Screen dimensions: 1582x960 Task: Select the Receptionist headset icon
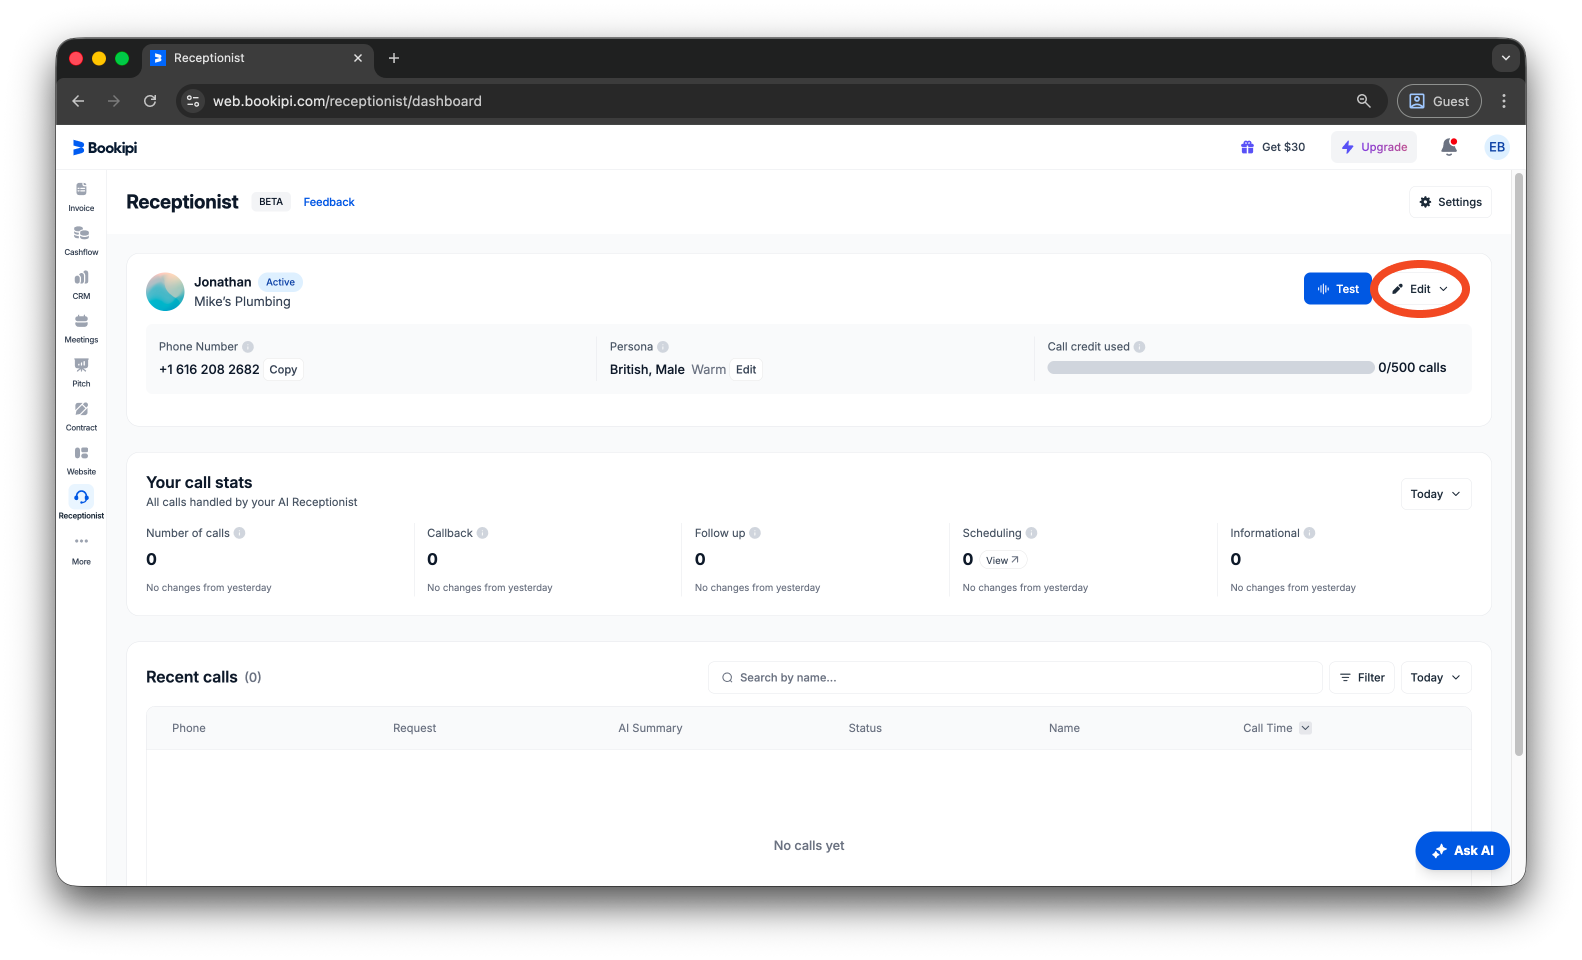pyautogui.click(x=81, y=497)
